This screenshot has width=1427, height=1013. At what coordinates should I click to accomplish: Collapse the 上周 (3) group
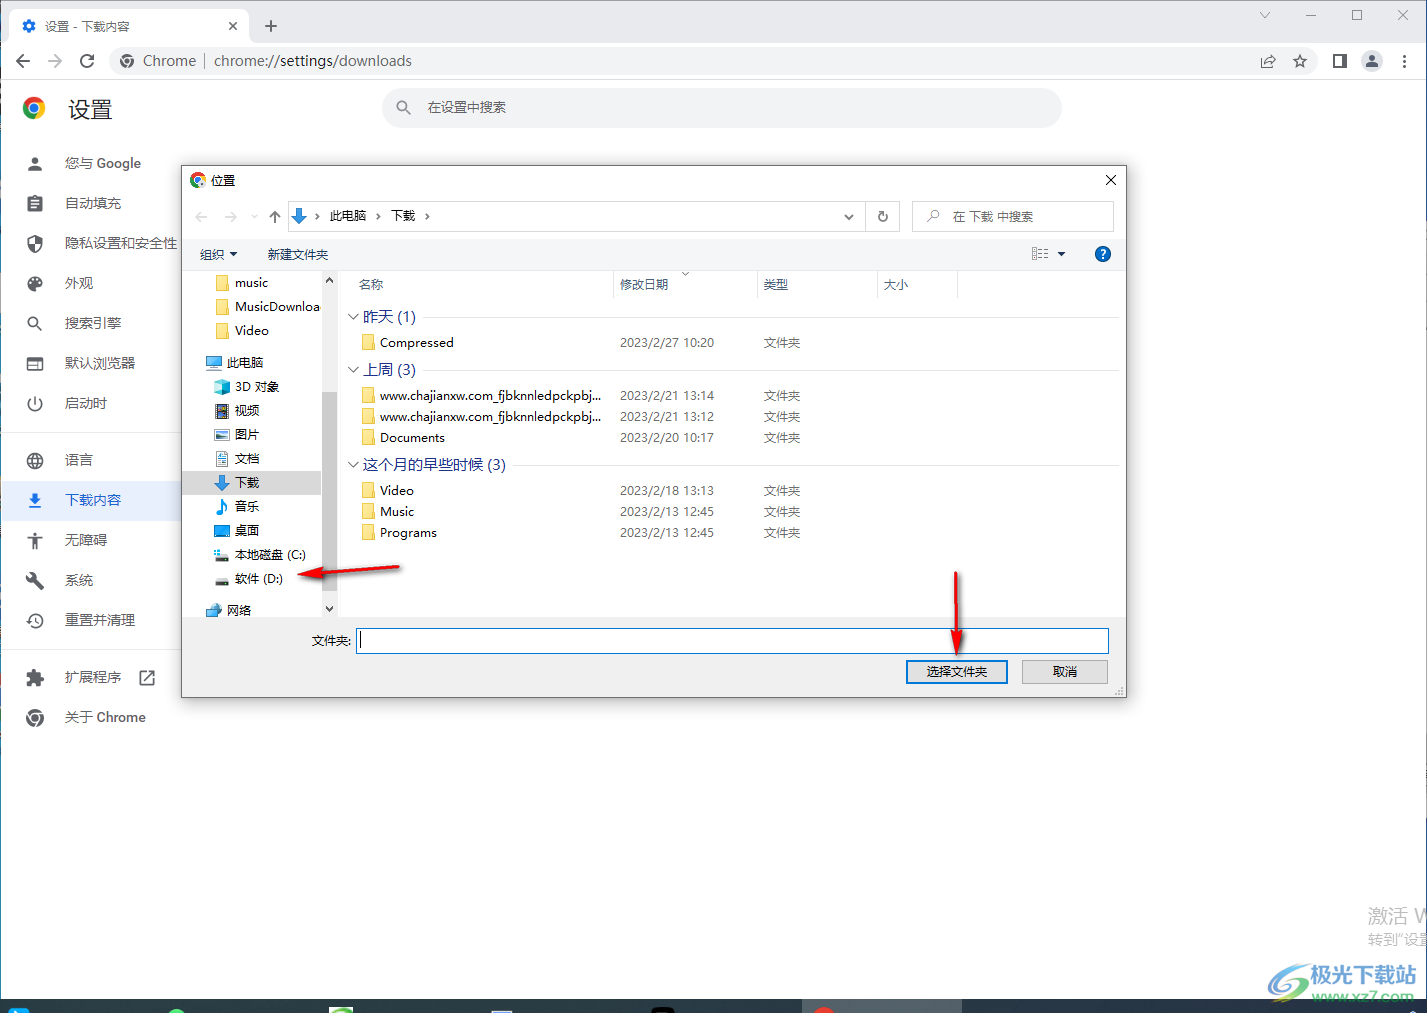pos(353,370)
